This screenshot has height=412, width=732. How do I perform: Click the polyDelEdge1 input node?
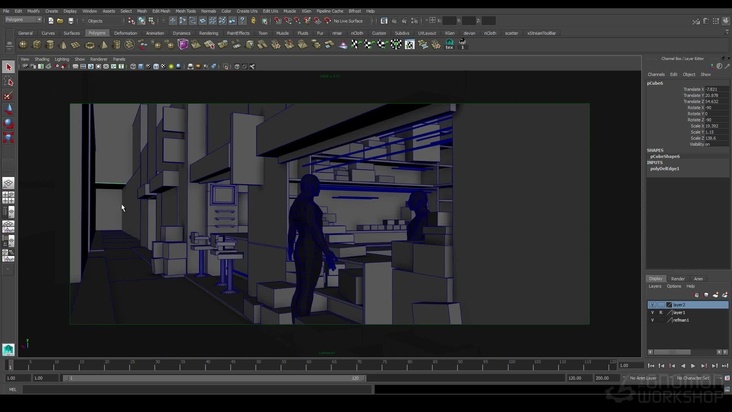665,168
